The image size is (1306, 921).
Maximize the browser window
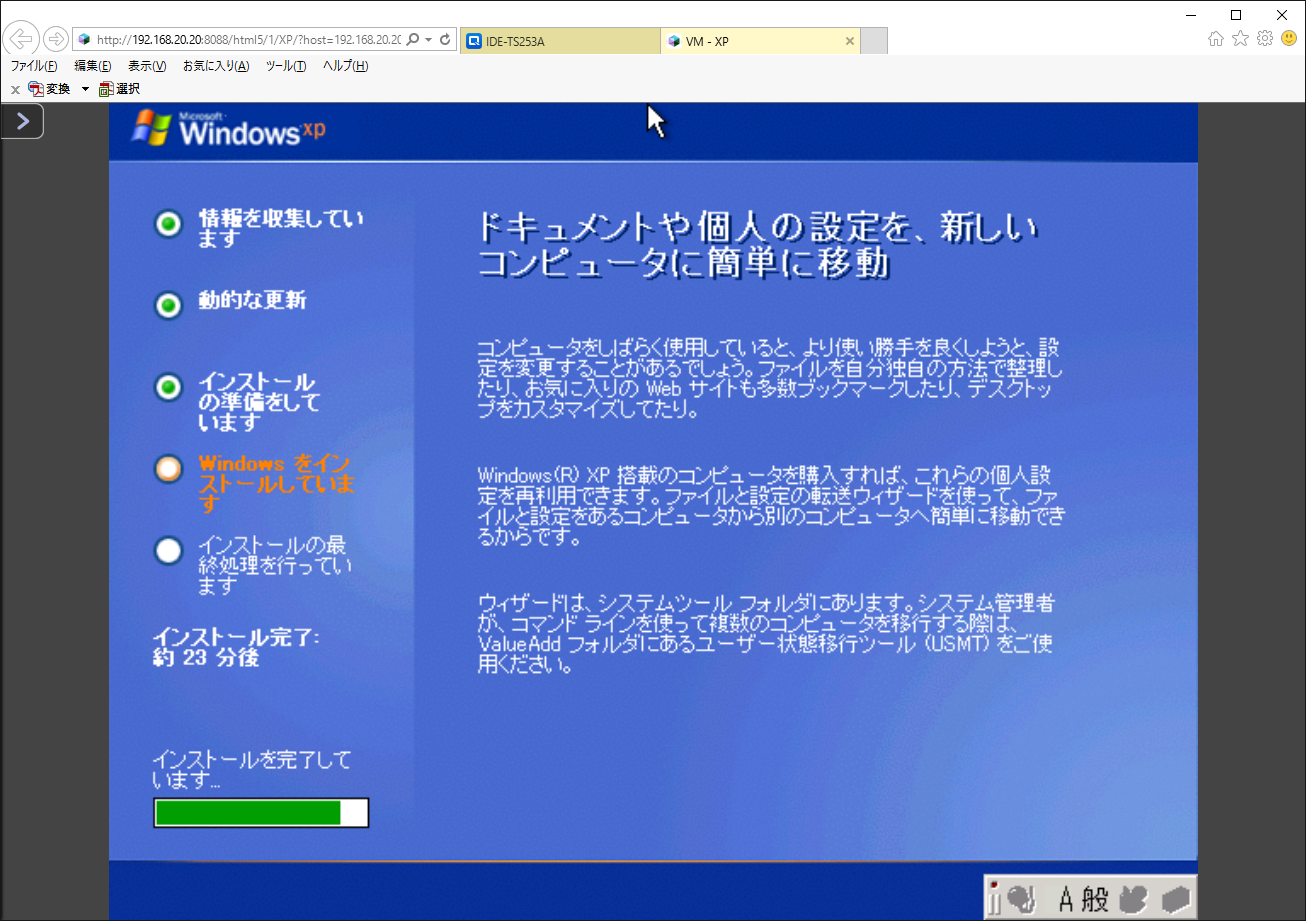click(1236, 15)
